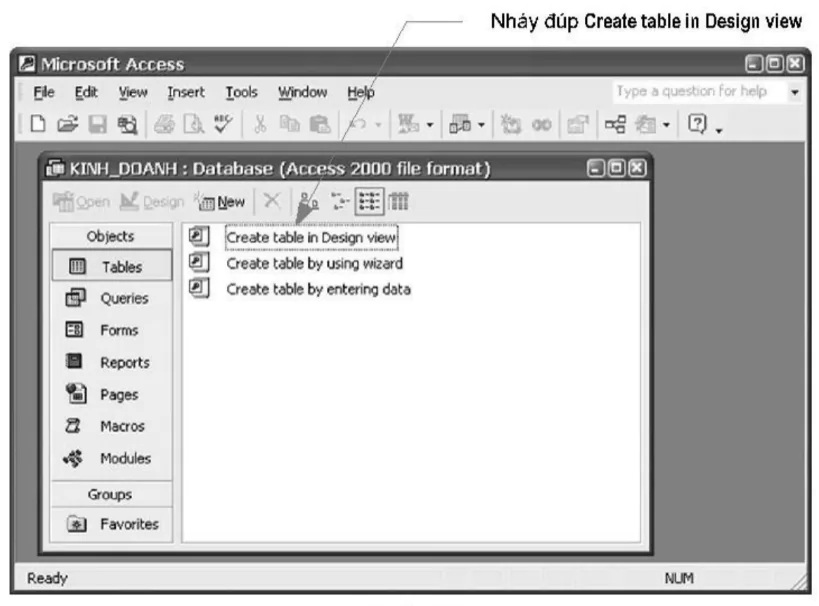This screenshot has height=606, width=819.
Task: Select Favorites under Groups
Action: (111, 524)
